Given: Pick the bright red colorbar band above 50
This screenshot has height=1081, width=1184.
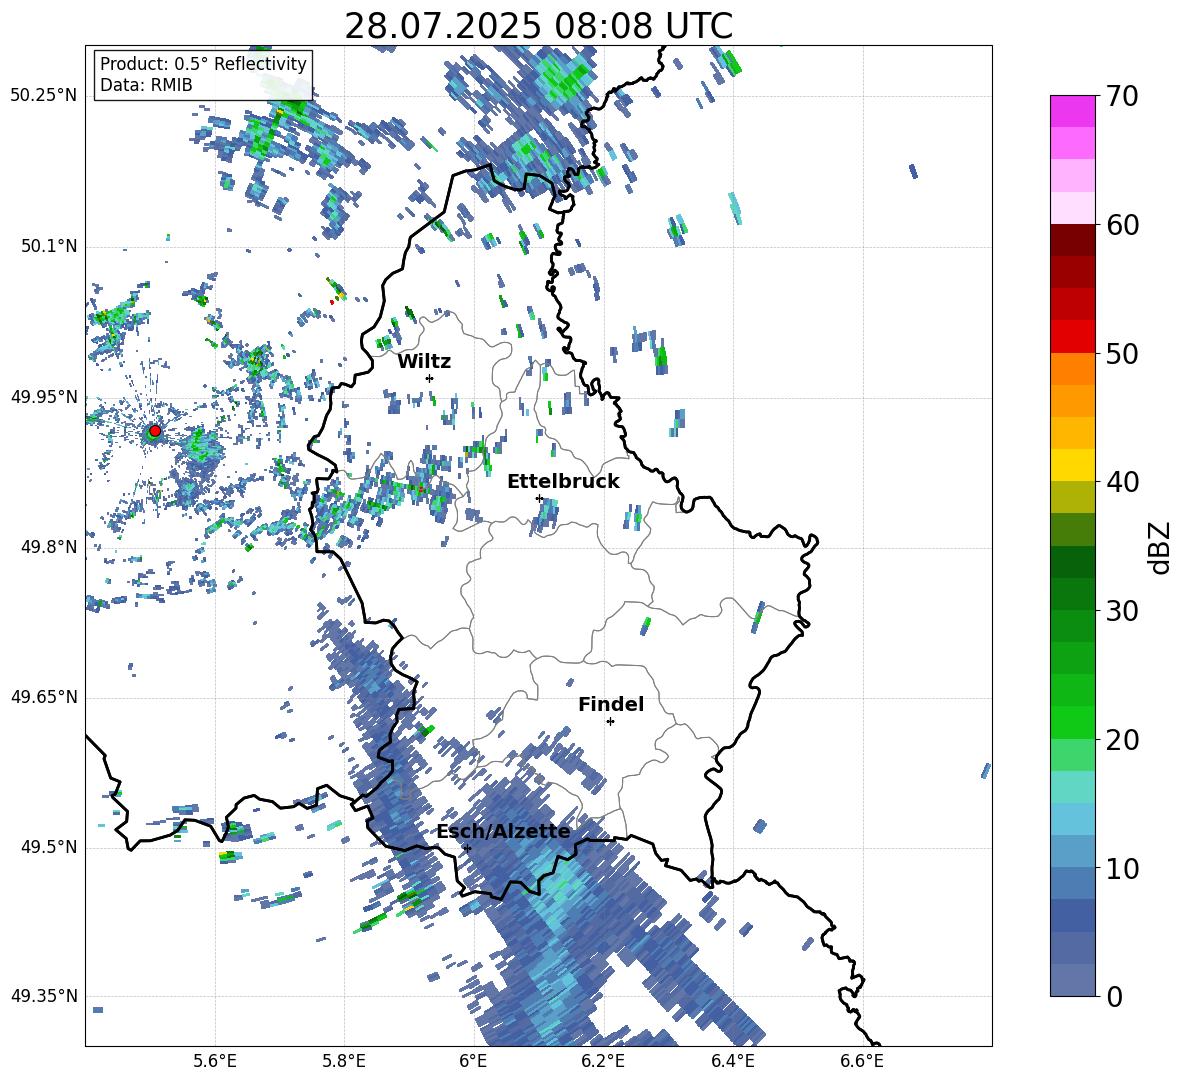Looking at the screenshot, I should point(1072,337).
